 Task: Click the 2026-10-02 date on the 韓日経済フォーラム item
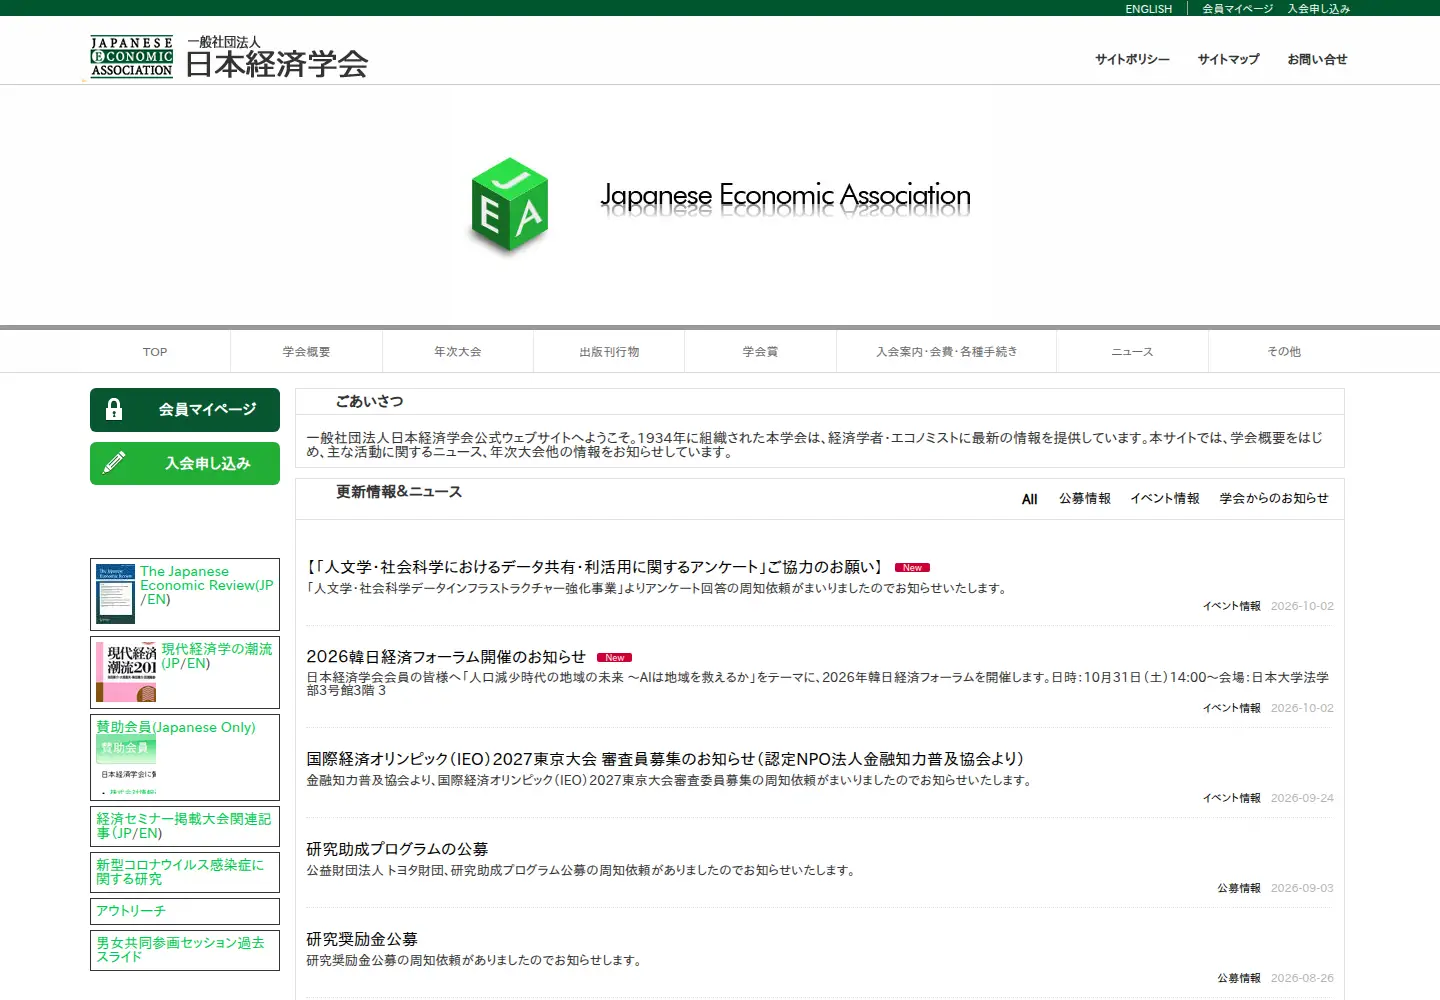click(x=1302, y=708)
